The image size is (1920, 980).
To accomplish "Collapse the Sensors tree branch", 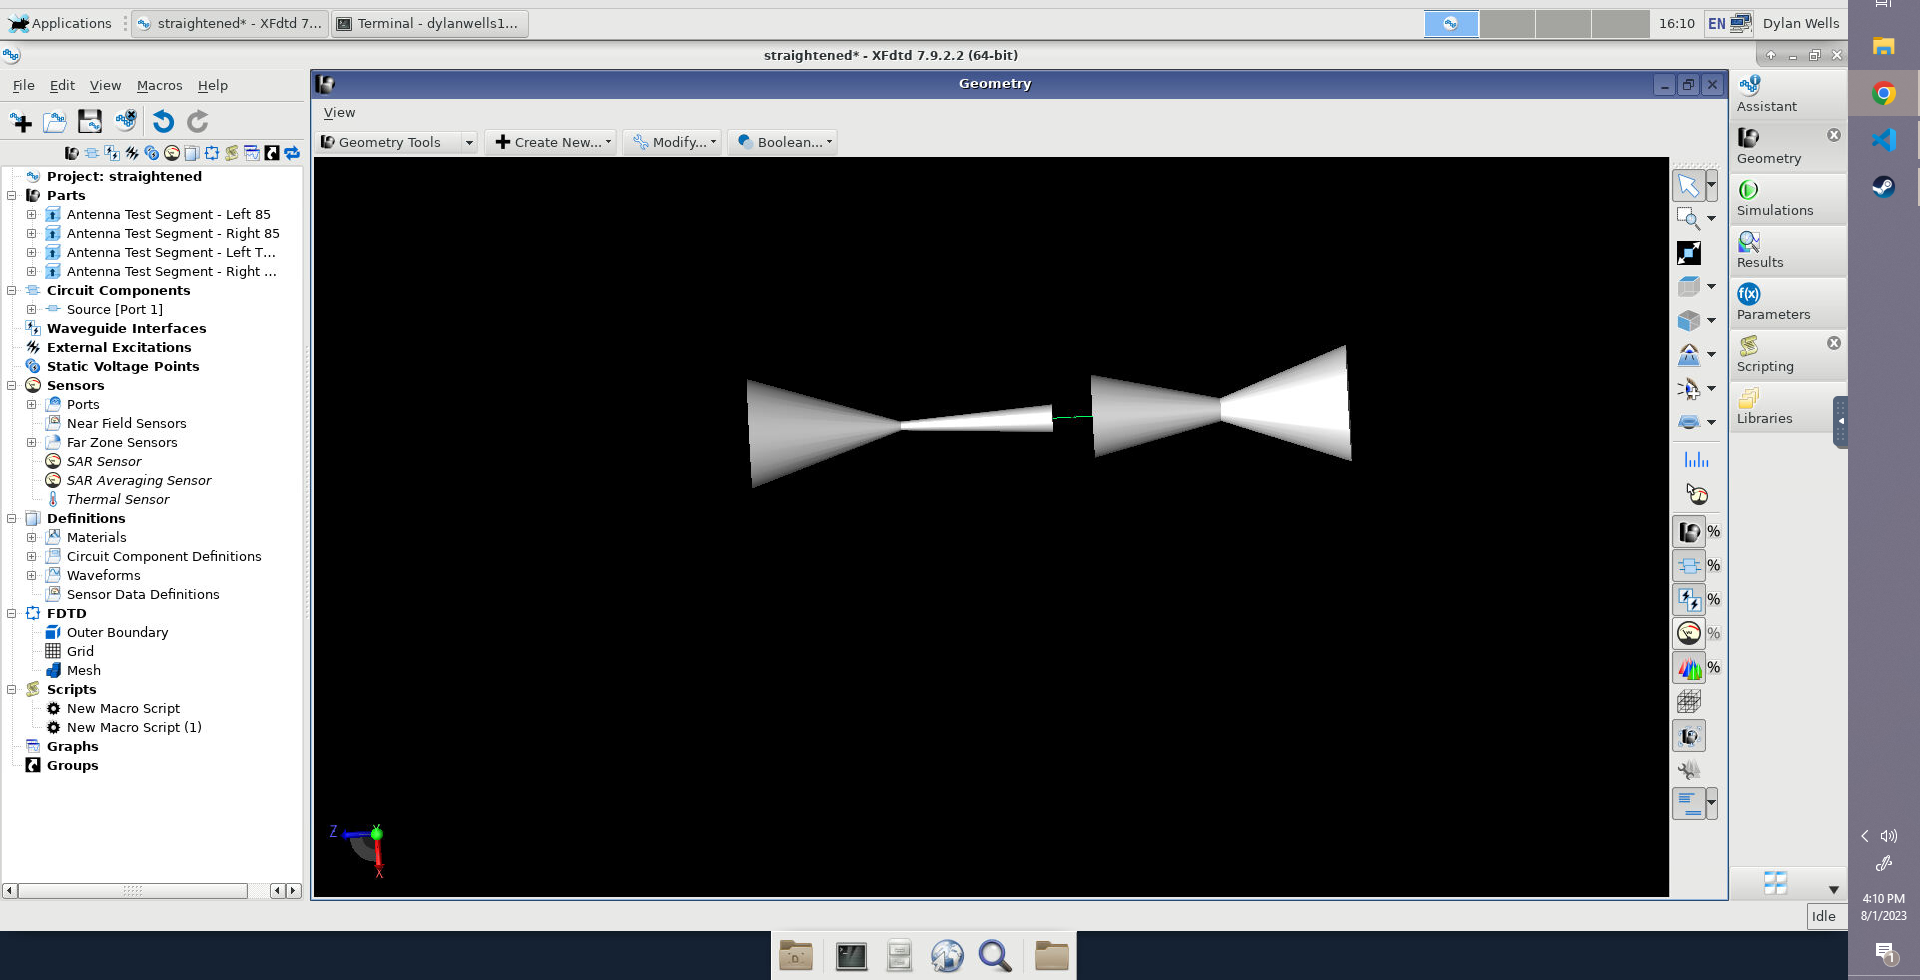I will (12, 386).
